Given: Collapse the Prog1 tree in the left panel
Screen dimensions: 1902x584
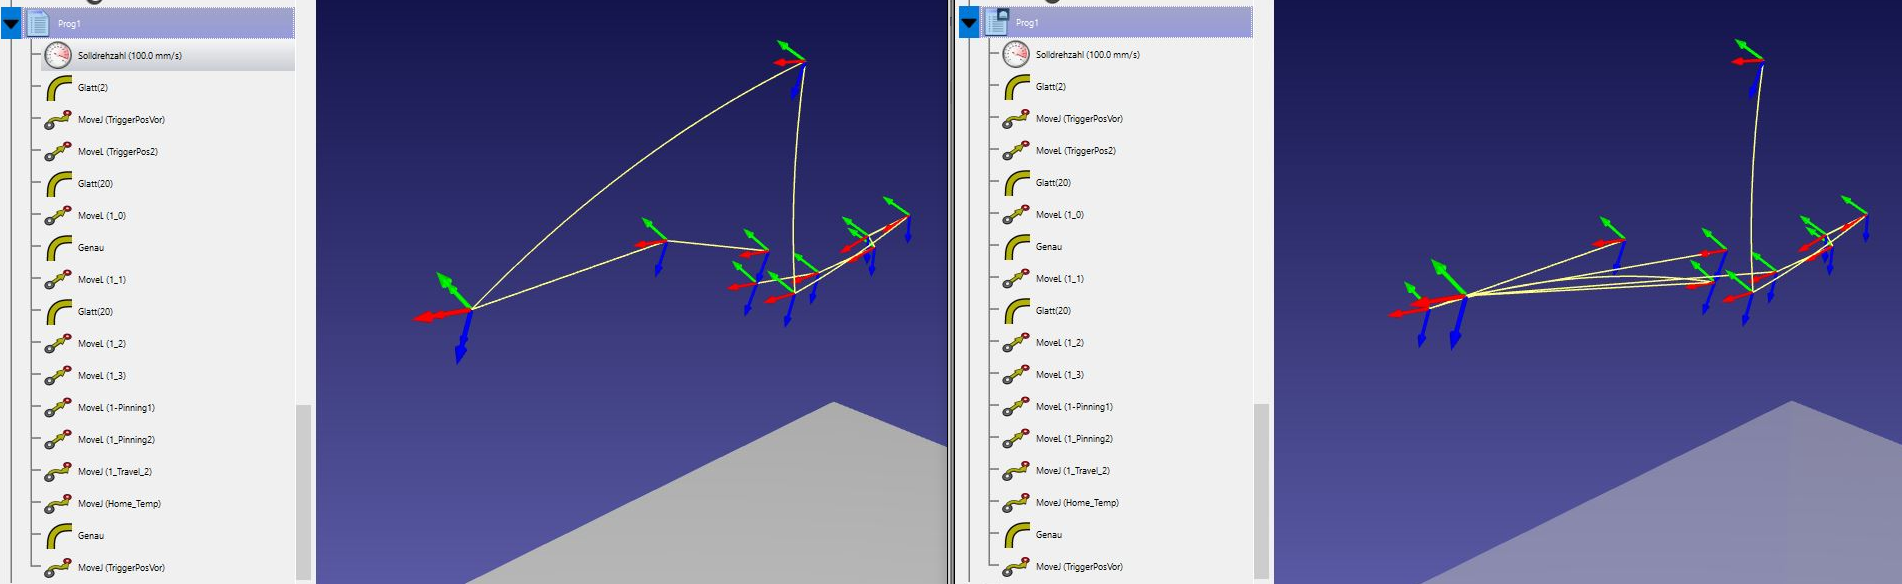Looking at the screenshot, I should [x=11, y=23].
